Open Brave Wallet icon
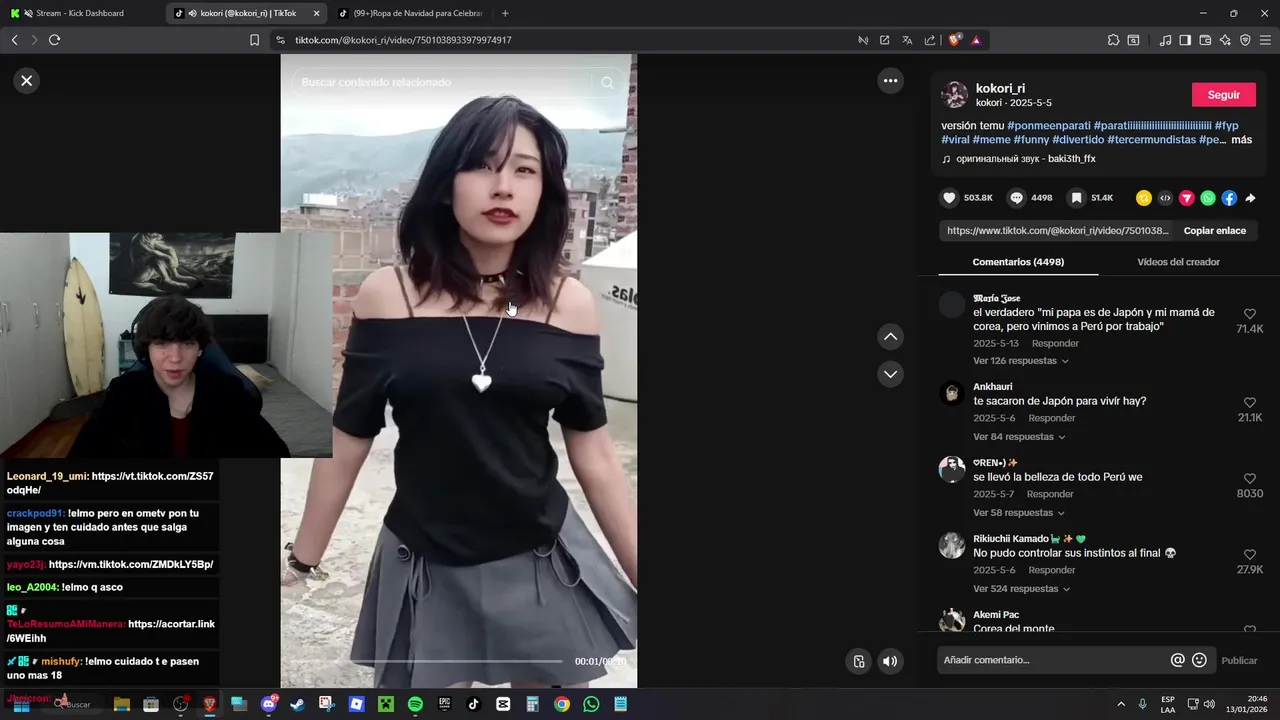The image size is (1280, 720). [1205, 40]
